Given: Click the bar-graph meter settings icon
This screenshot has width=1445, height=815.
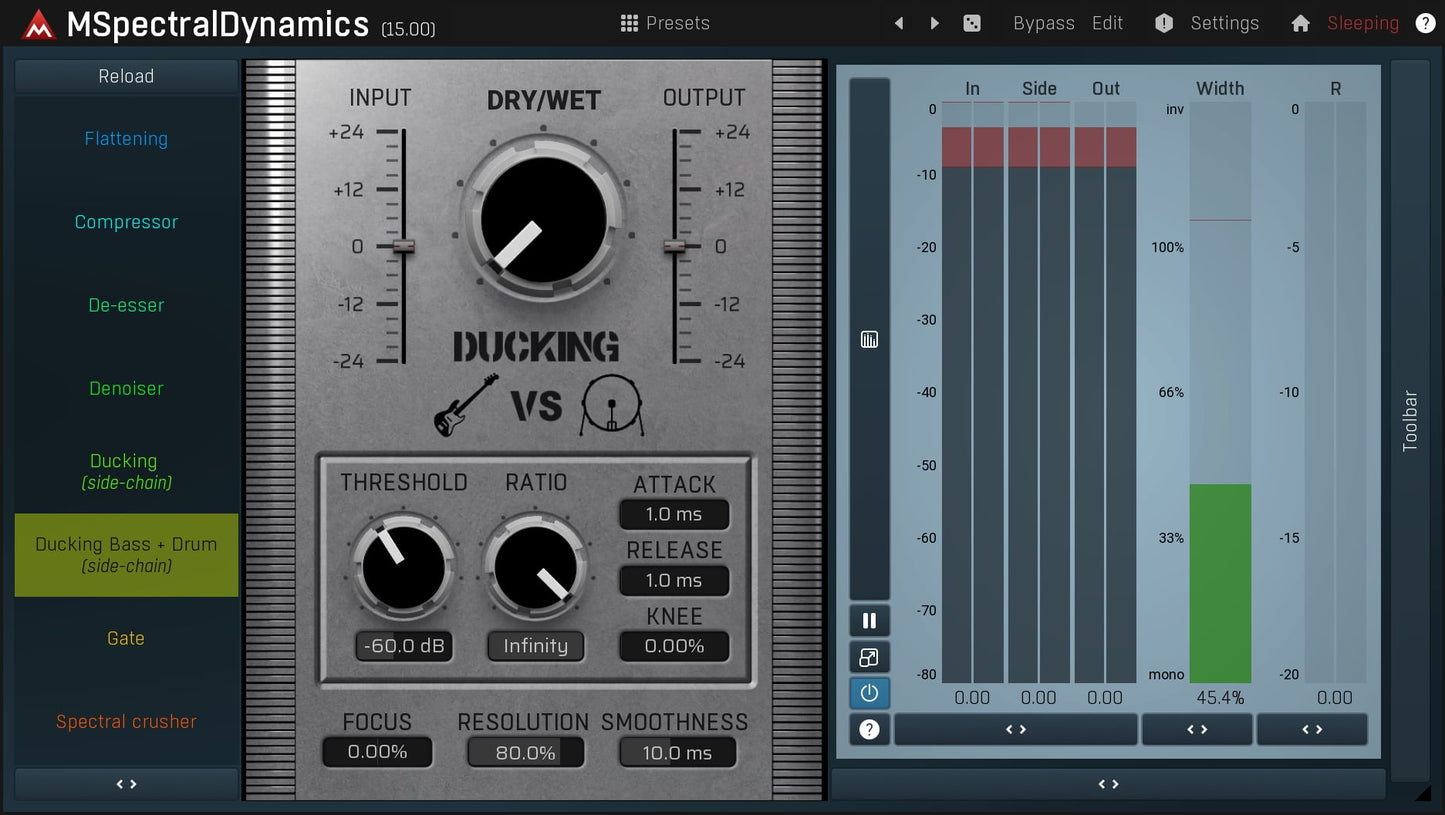Looking at the screenshot, I should click(x=868, y=339).
